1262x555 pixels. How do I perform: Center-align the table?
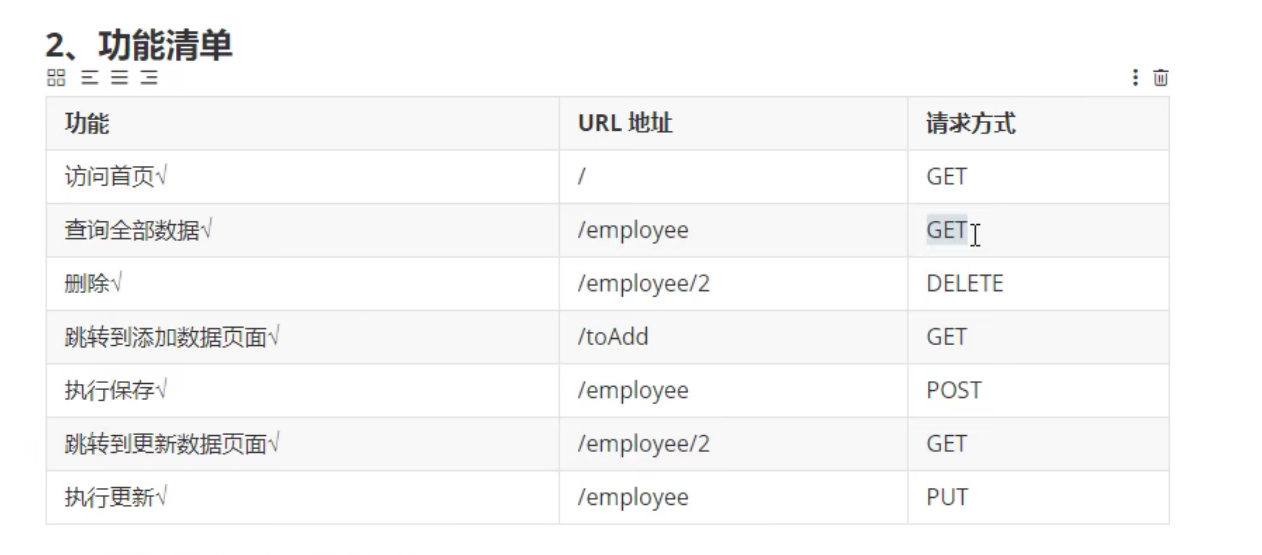(119, 77)
